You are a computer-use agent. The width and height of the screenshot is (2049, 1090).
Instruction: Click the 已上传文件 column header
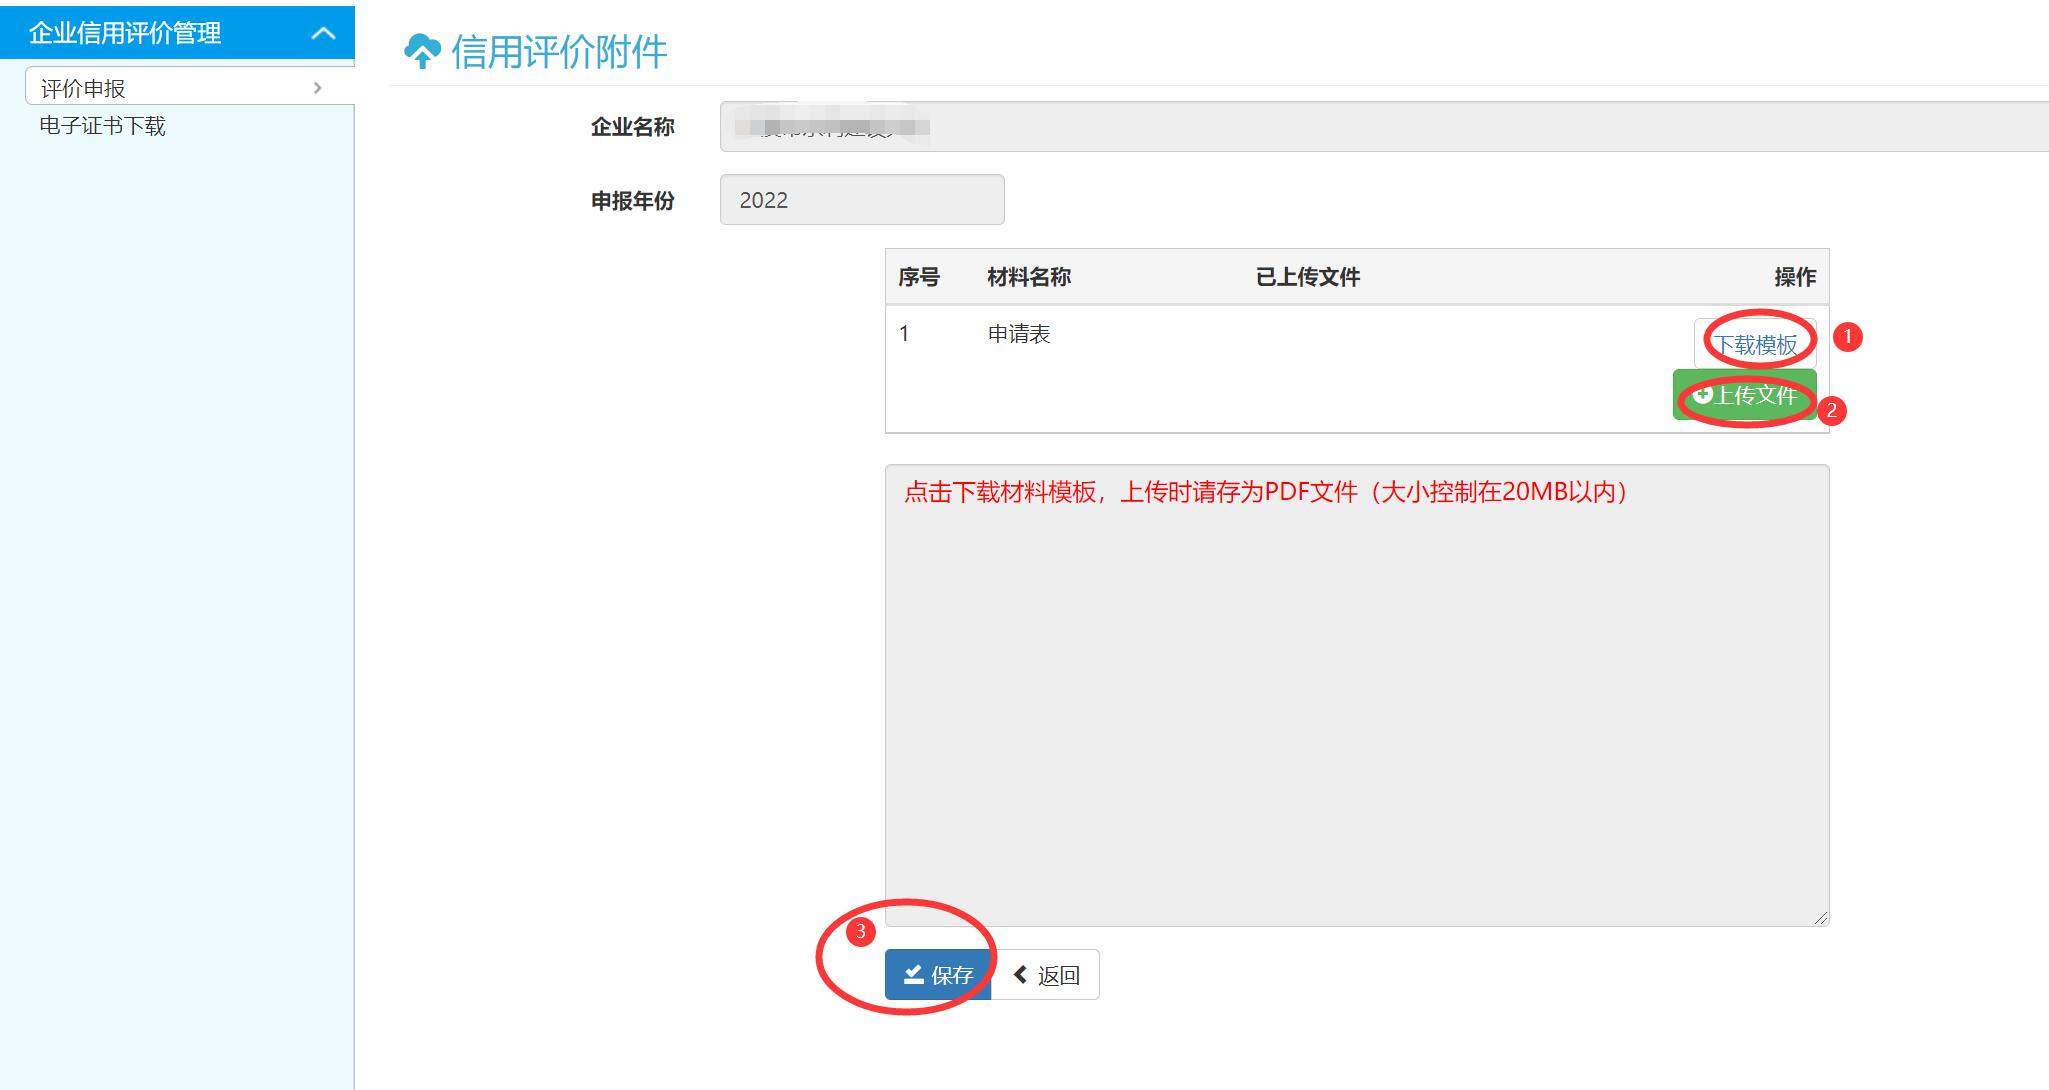point(1307,277)
